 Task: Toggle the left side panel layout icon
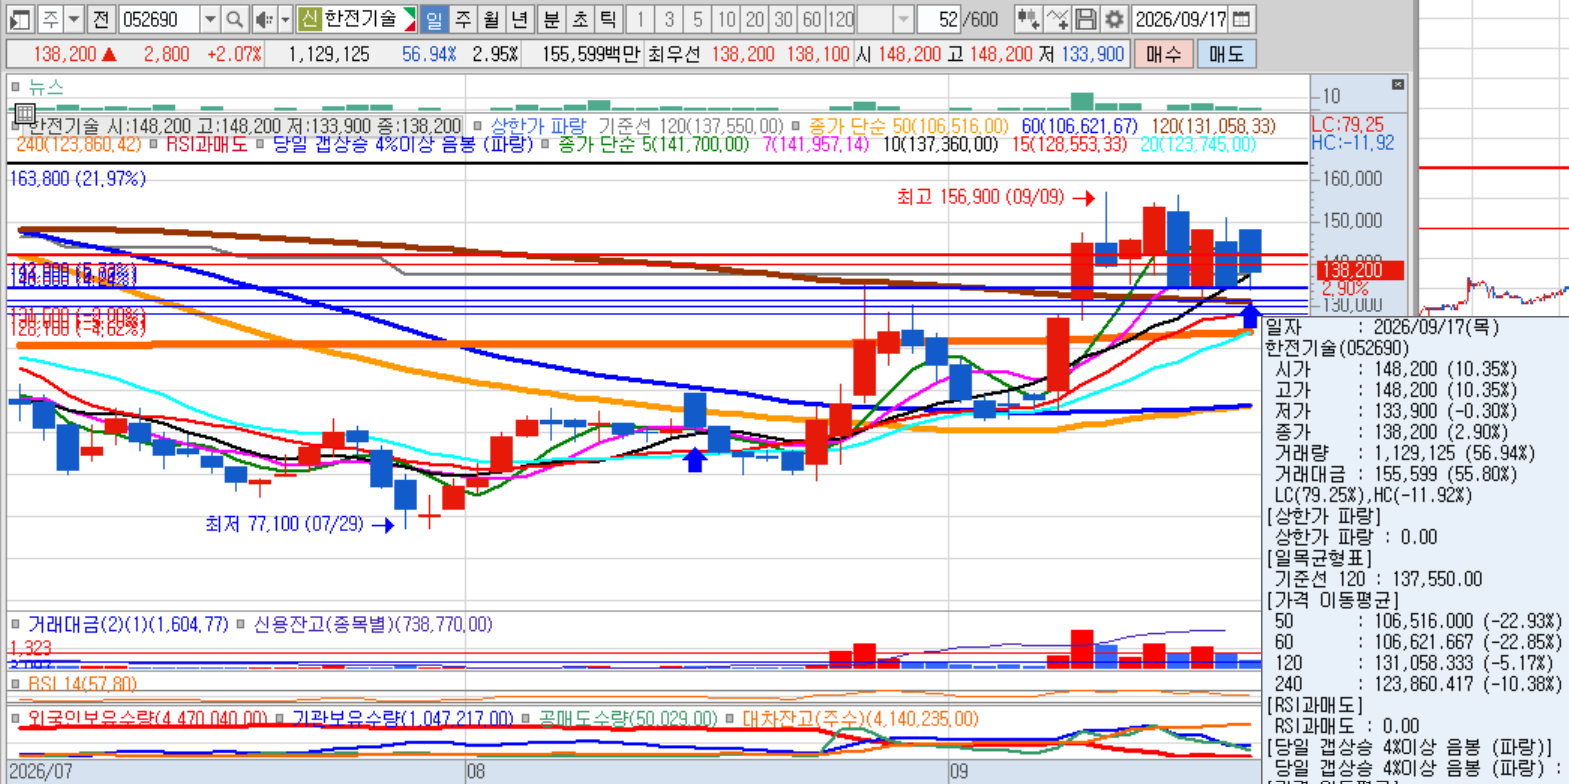(20, 19)
